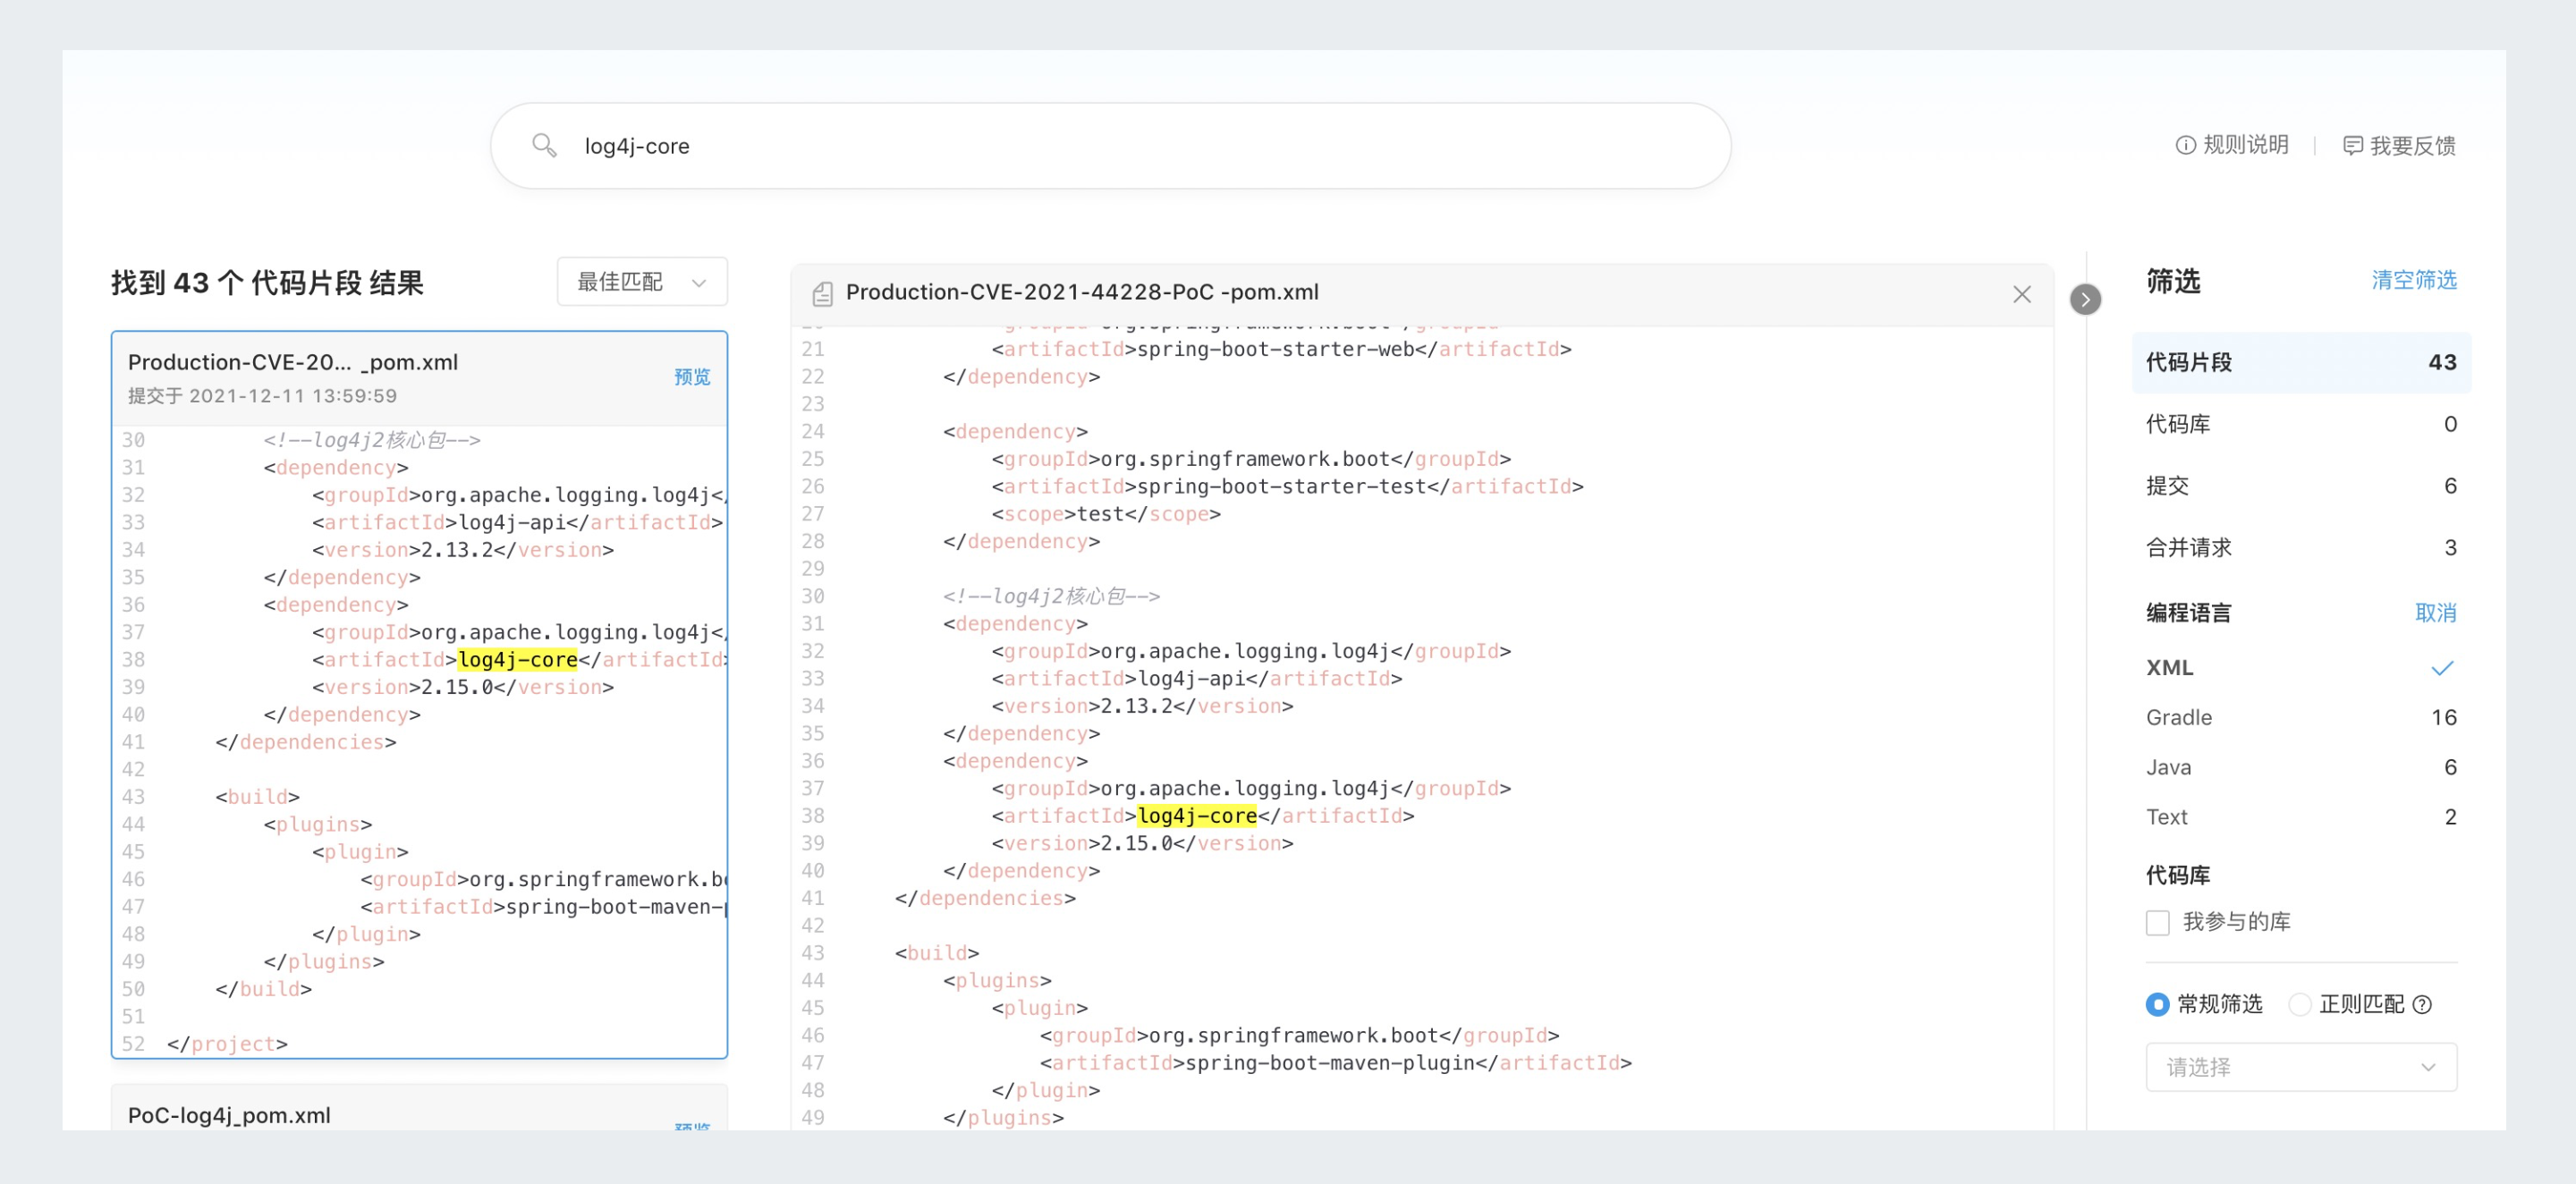
Task: Click the 我要反馈 feedback icon
Action: pos(2353,146)
